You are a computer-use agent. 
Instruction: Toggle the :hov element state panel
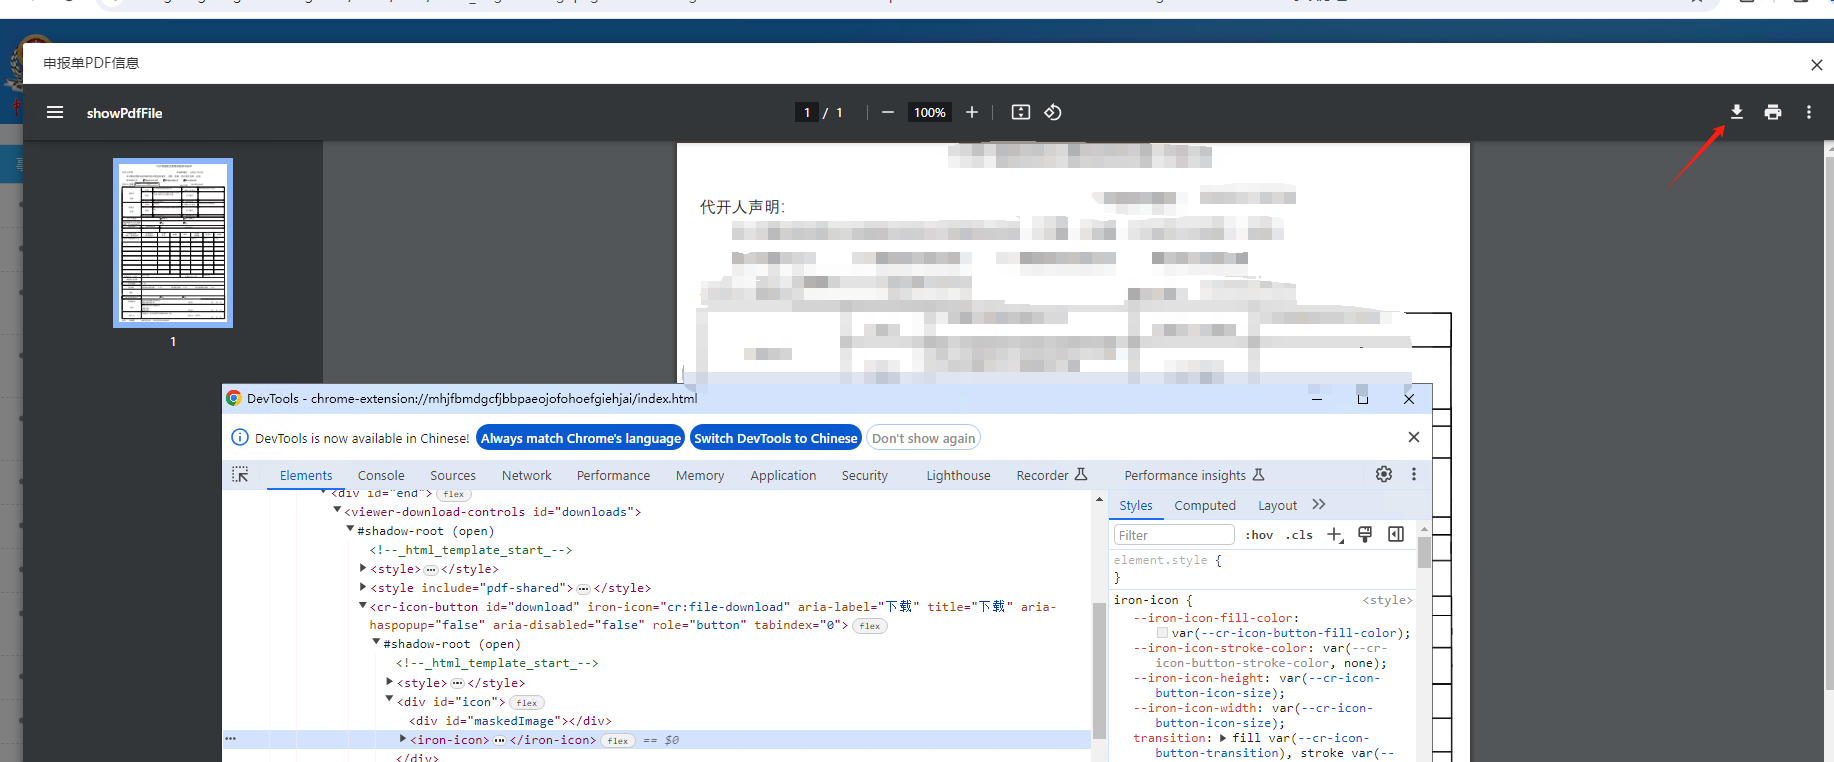[x=1259, y=535]
